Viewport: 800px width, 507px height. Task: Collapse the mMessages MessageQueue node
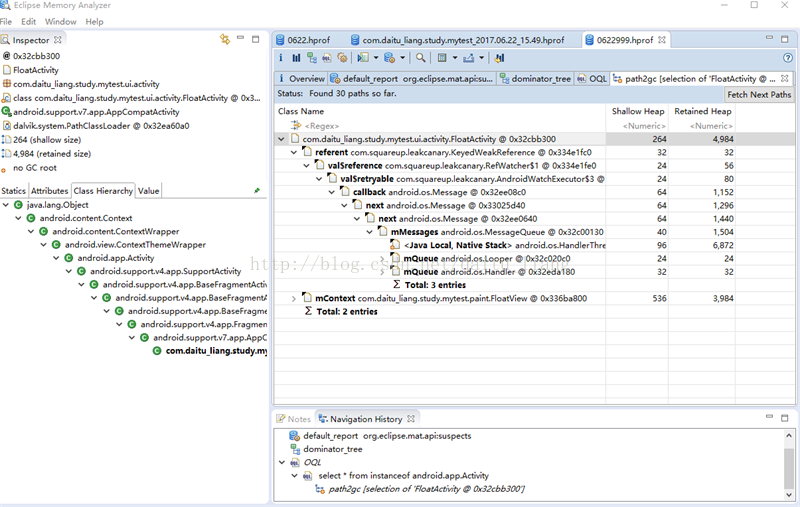[369, 232]
